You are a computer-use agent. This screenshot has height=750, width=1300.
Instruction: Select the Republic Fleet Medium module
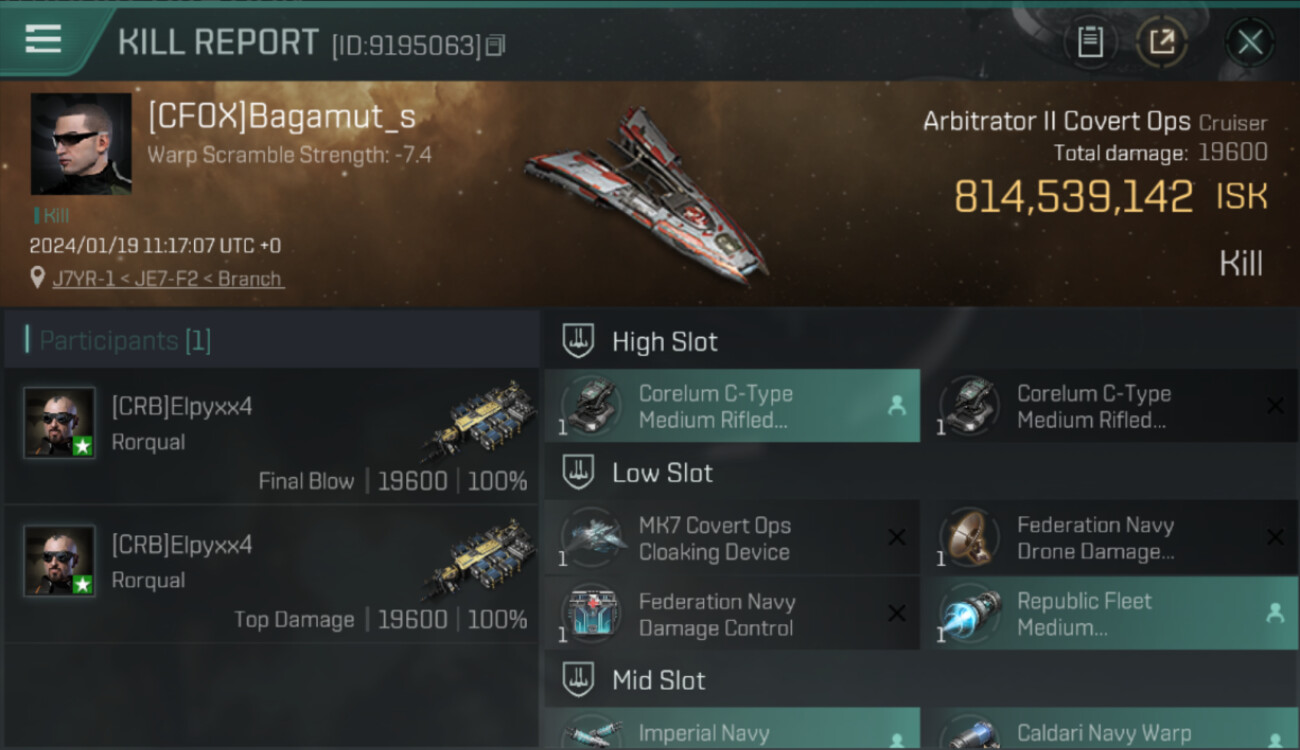(x=1110, y=614)
